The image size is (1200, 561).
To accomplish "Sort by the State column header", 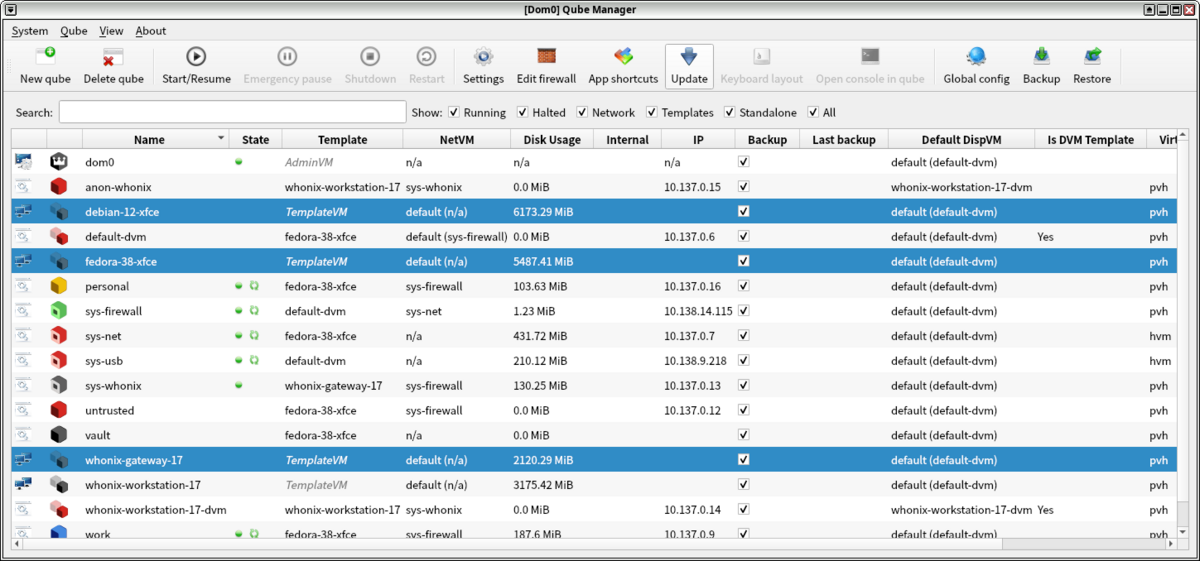I will [256, 140].
